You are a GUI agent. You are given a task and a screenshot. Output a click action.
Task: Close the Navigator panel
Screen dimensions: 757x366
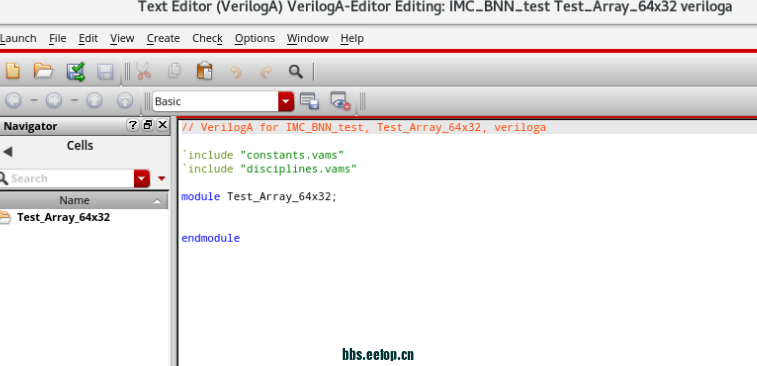[163, 126]
